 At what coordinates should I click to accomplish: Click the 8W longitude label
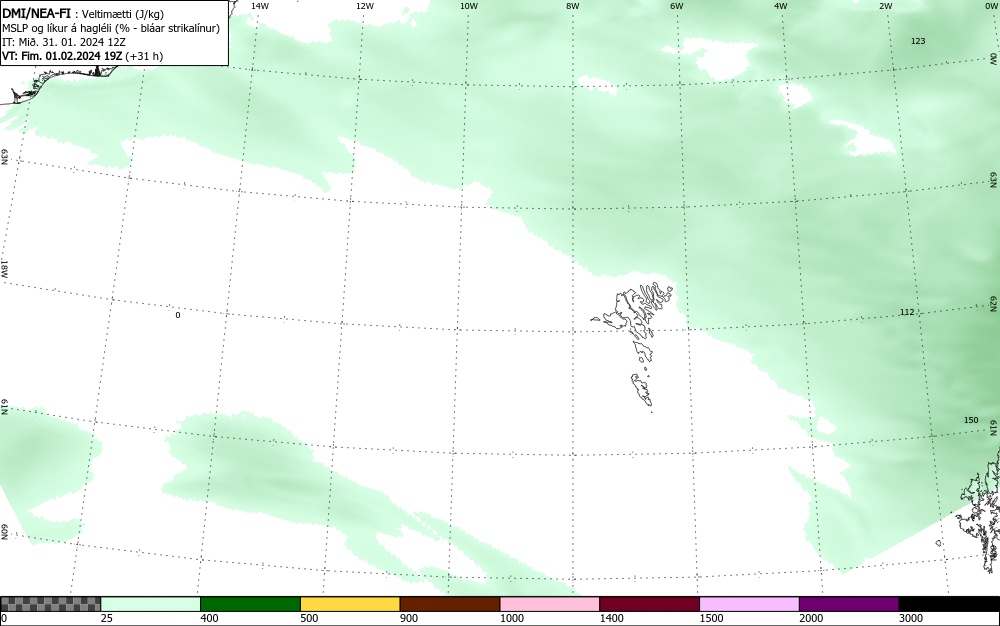tap(573, 6)
